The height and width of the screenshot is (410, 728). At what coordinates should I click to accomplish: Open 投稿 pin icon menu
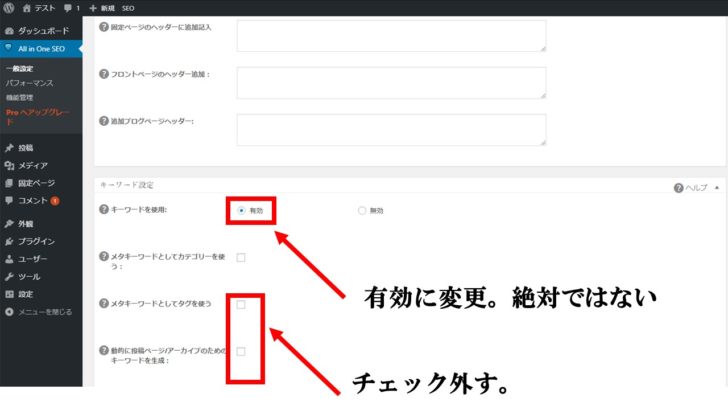9,148
